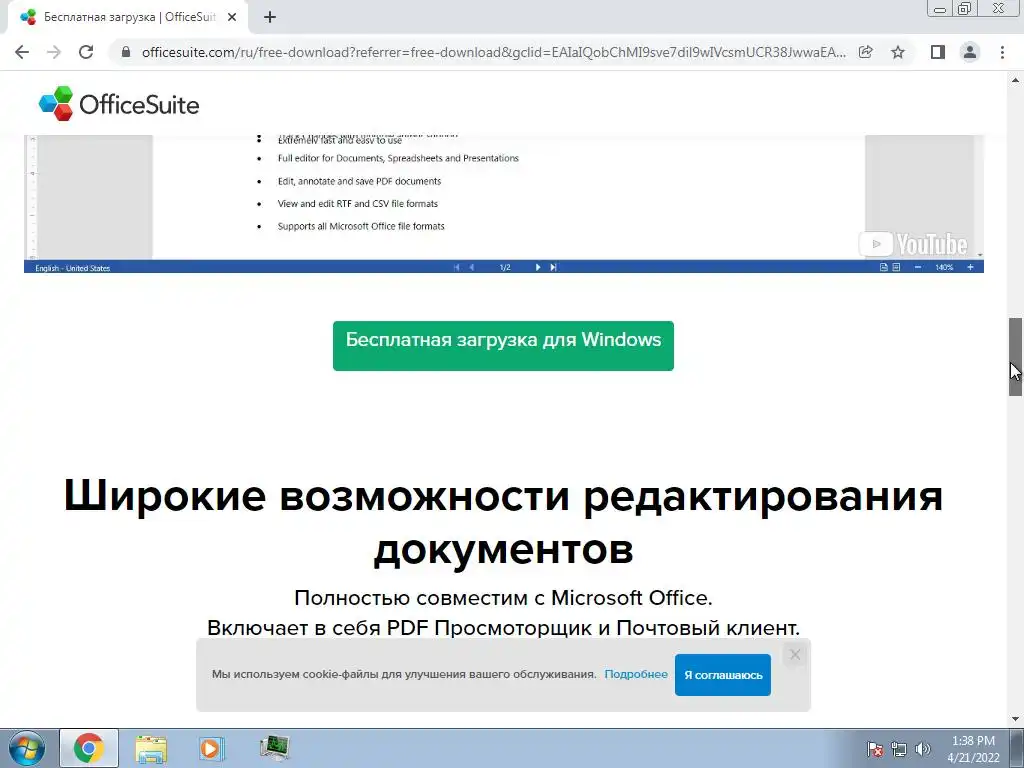Open the Windows Start menu
The image size is (1024, 768).
pos(26,748)
